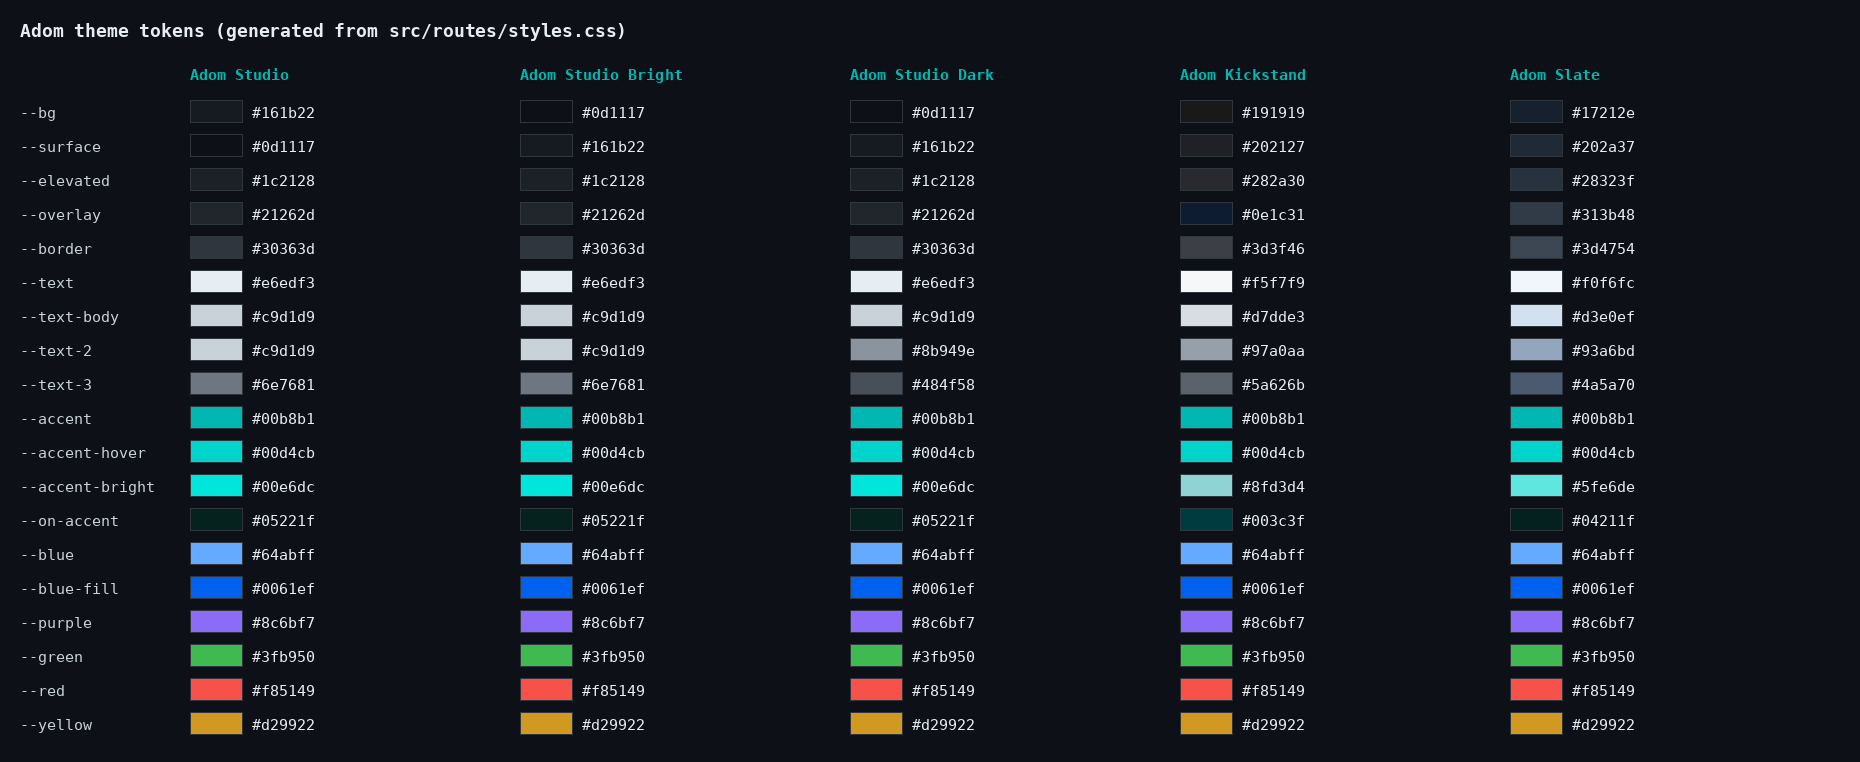Click the --accent-hover row label
Viewport: 1860px width, 762px height.
83,453
